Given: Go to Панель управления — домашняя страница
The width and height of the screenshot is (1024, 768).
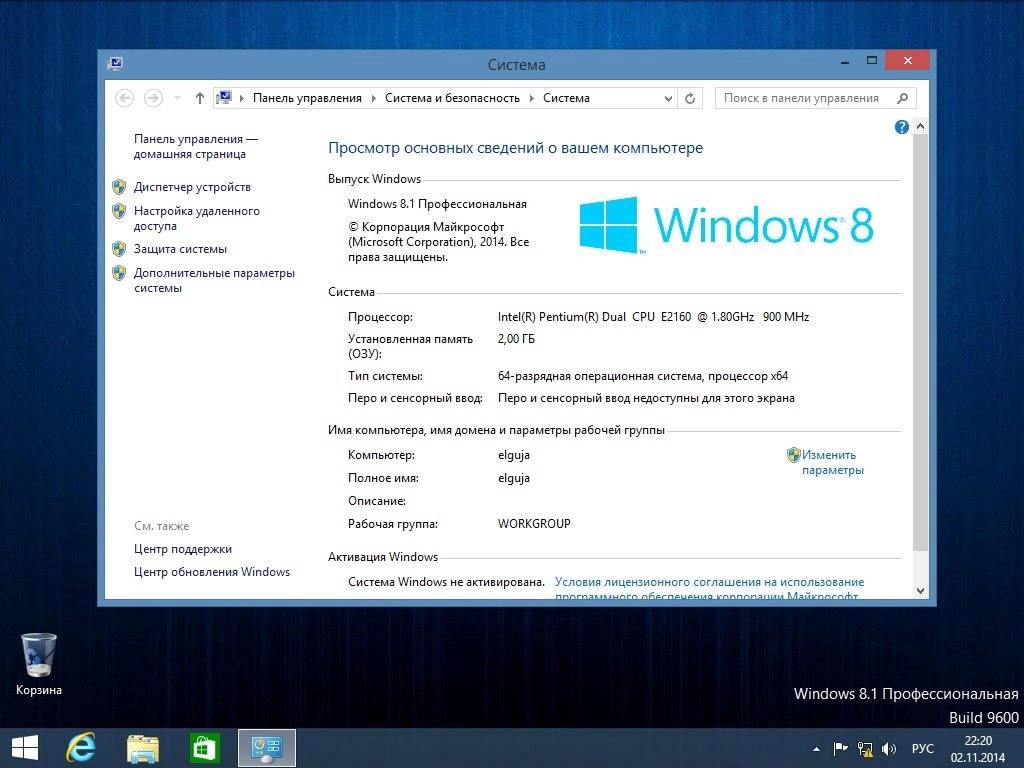Looking at the screenshot, I should [x=195, y=146].
